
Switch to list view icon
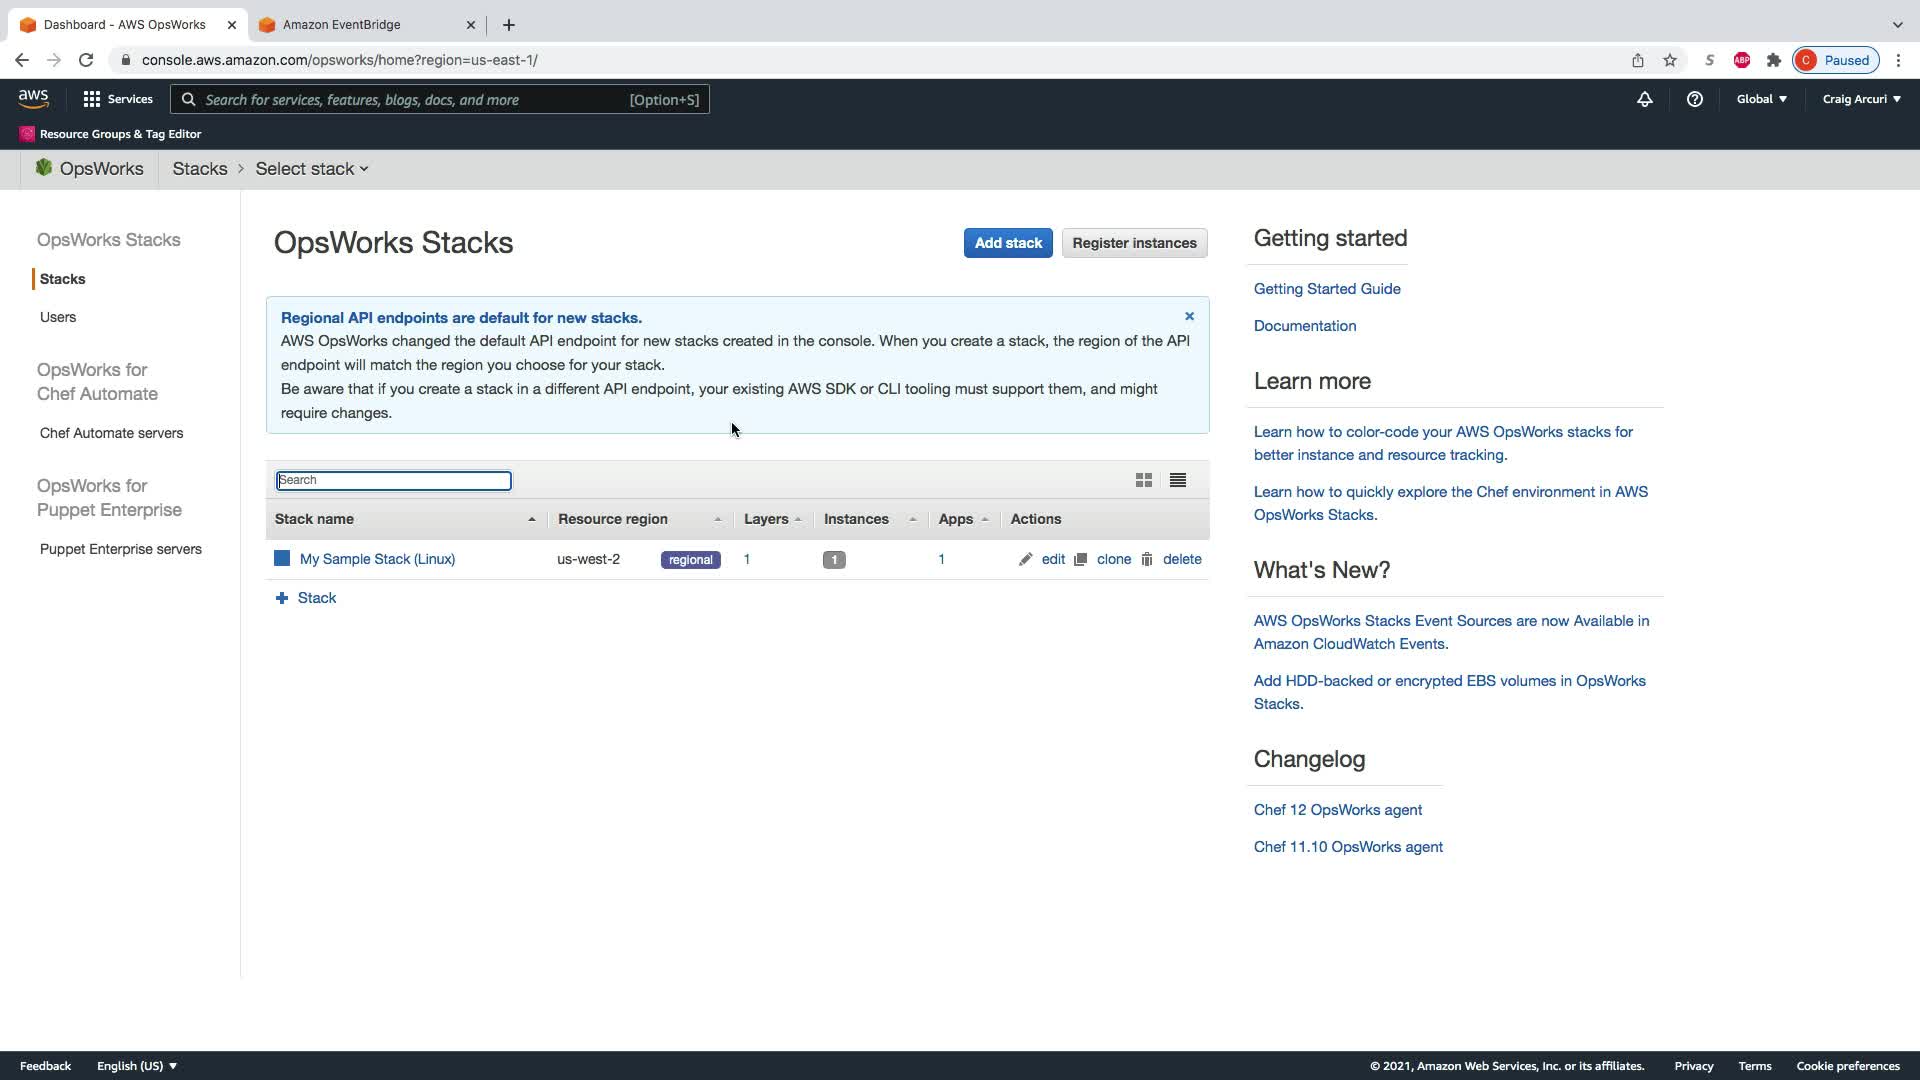point(1177,481)
